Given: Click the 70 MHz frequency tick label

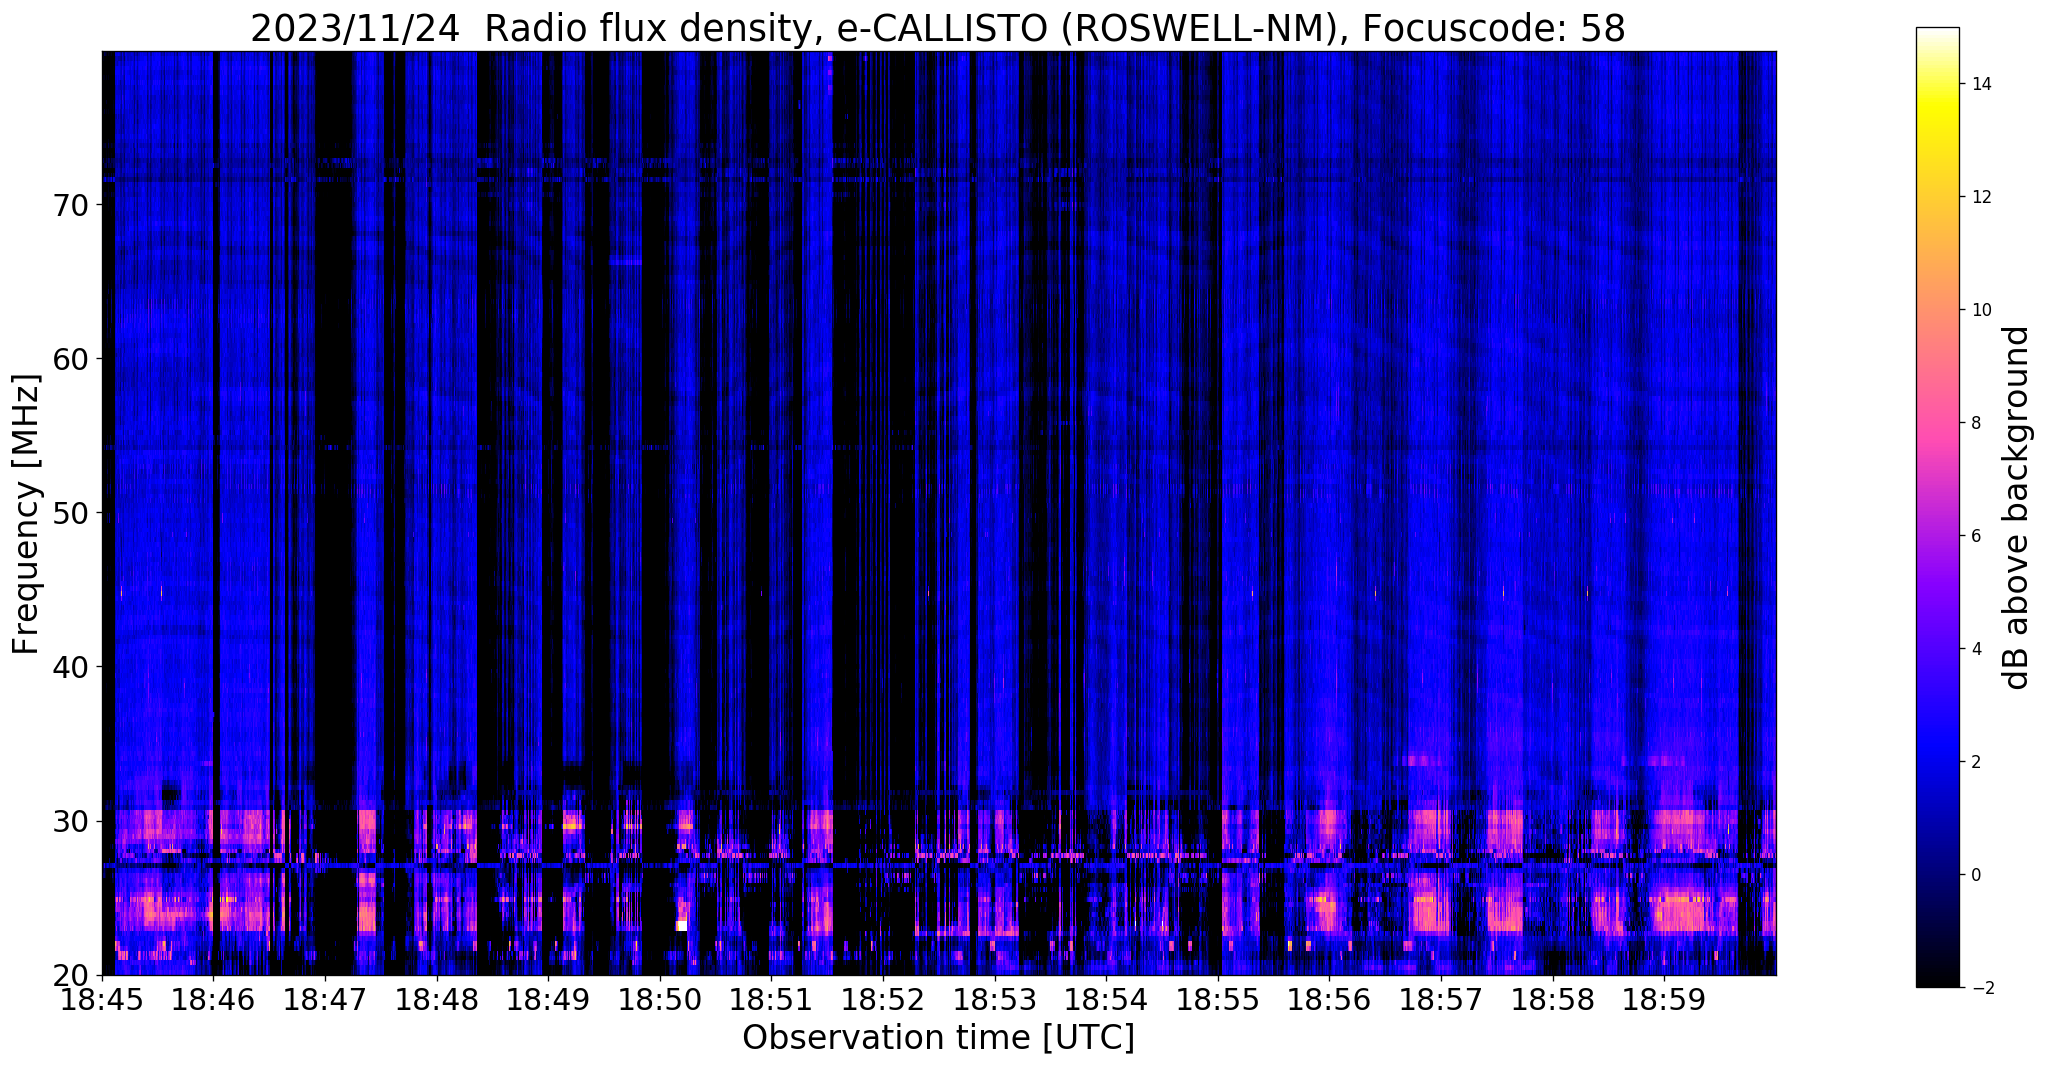Looking at the screenshot, I should click(70, 205).
